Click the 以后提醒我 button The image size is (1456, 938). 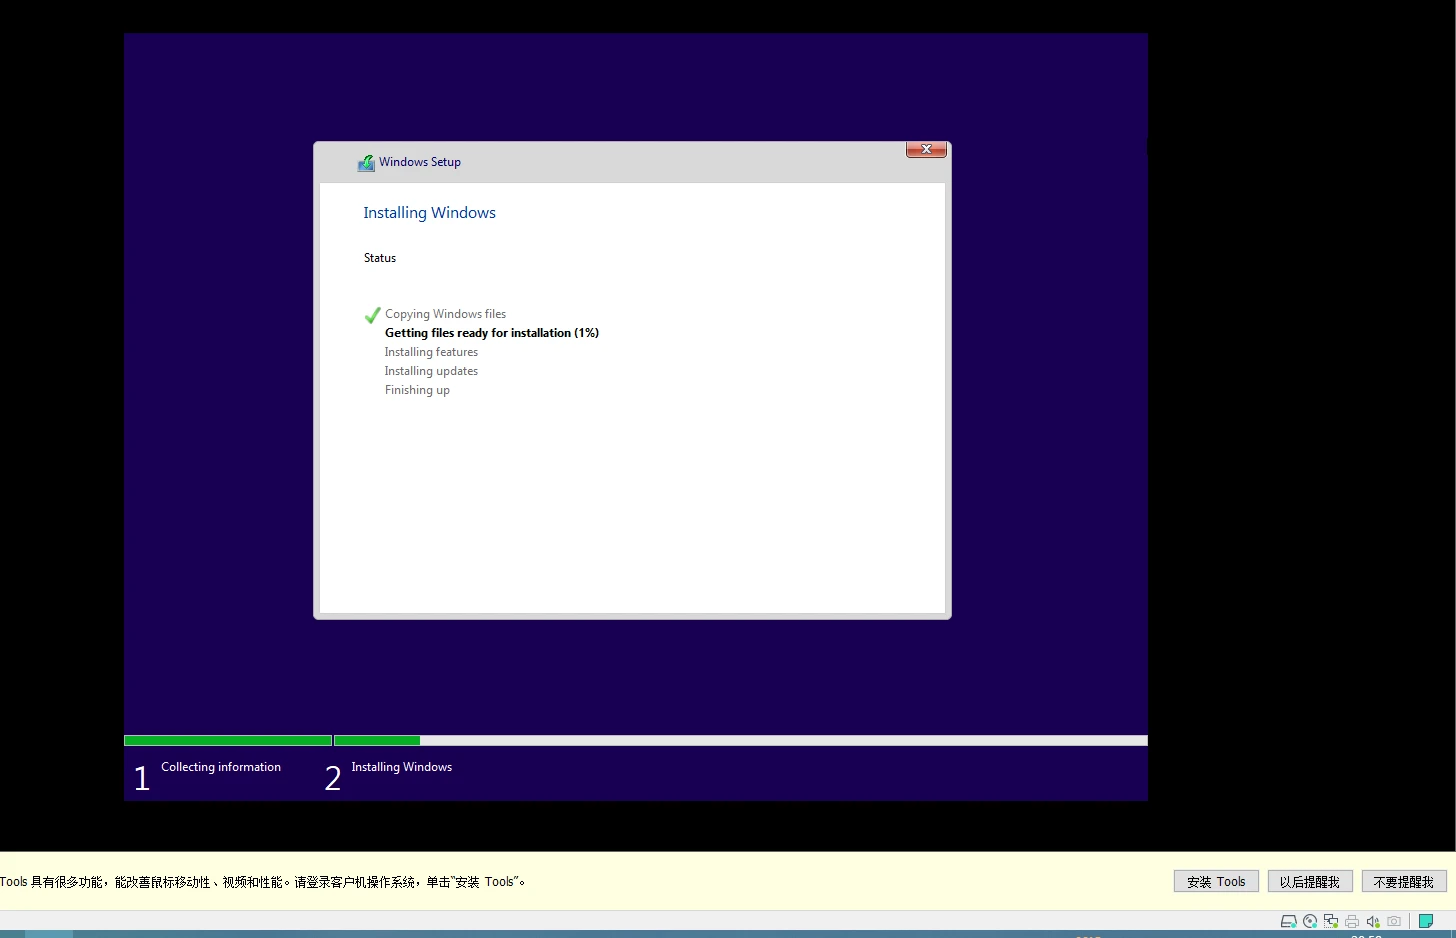coord(1310,881)
